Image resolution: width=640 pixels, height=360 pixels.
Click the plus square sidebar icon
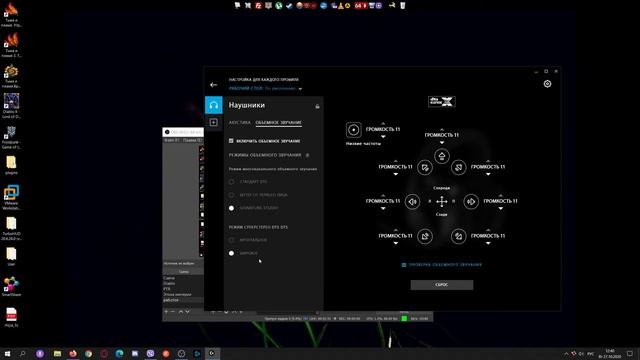(213, 122)
